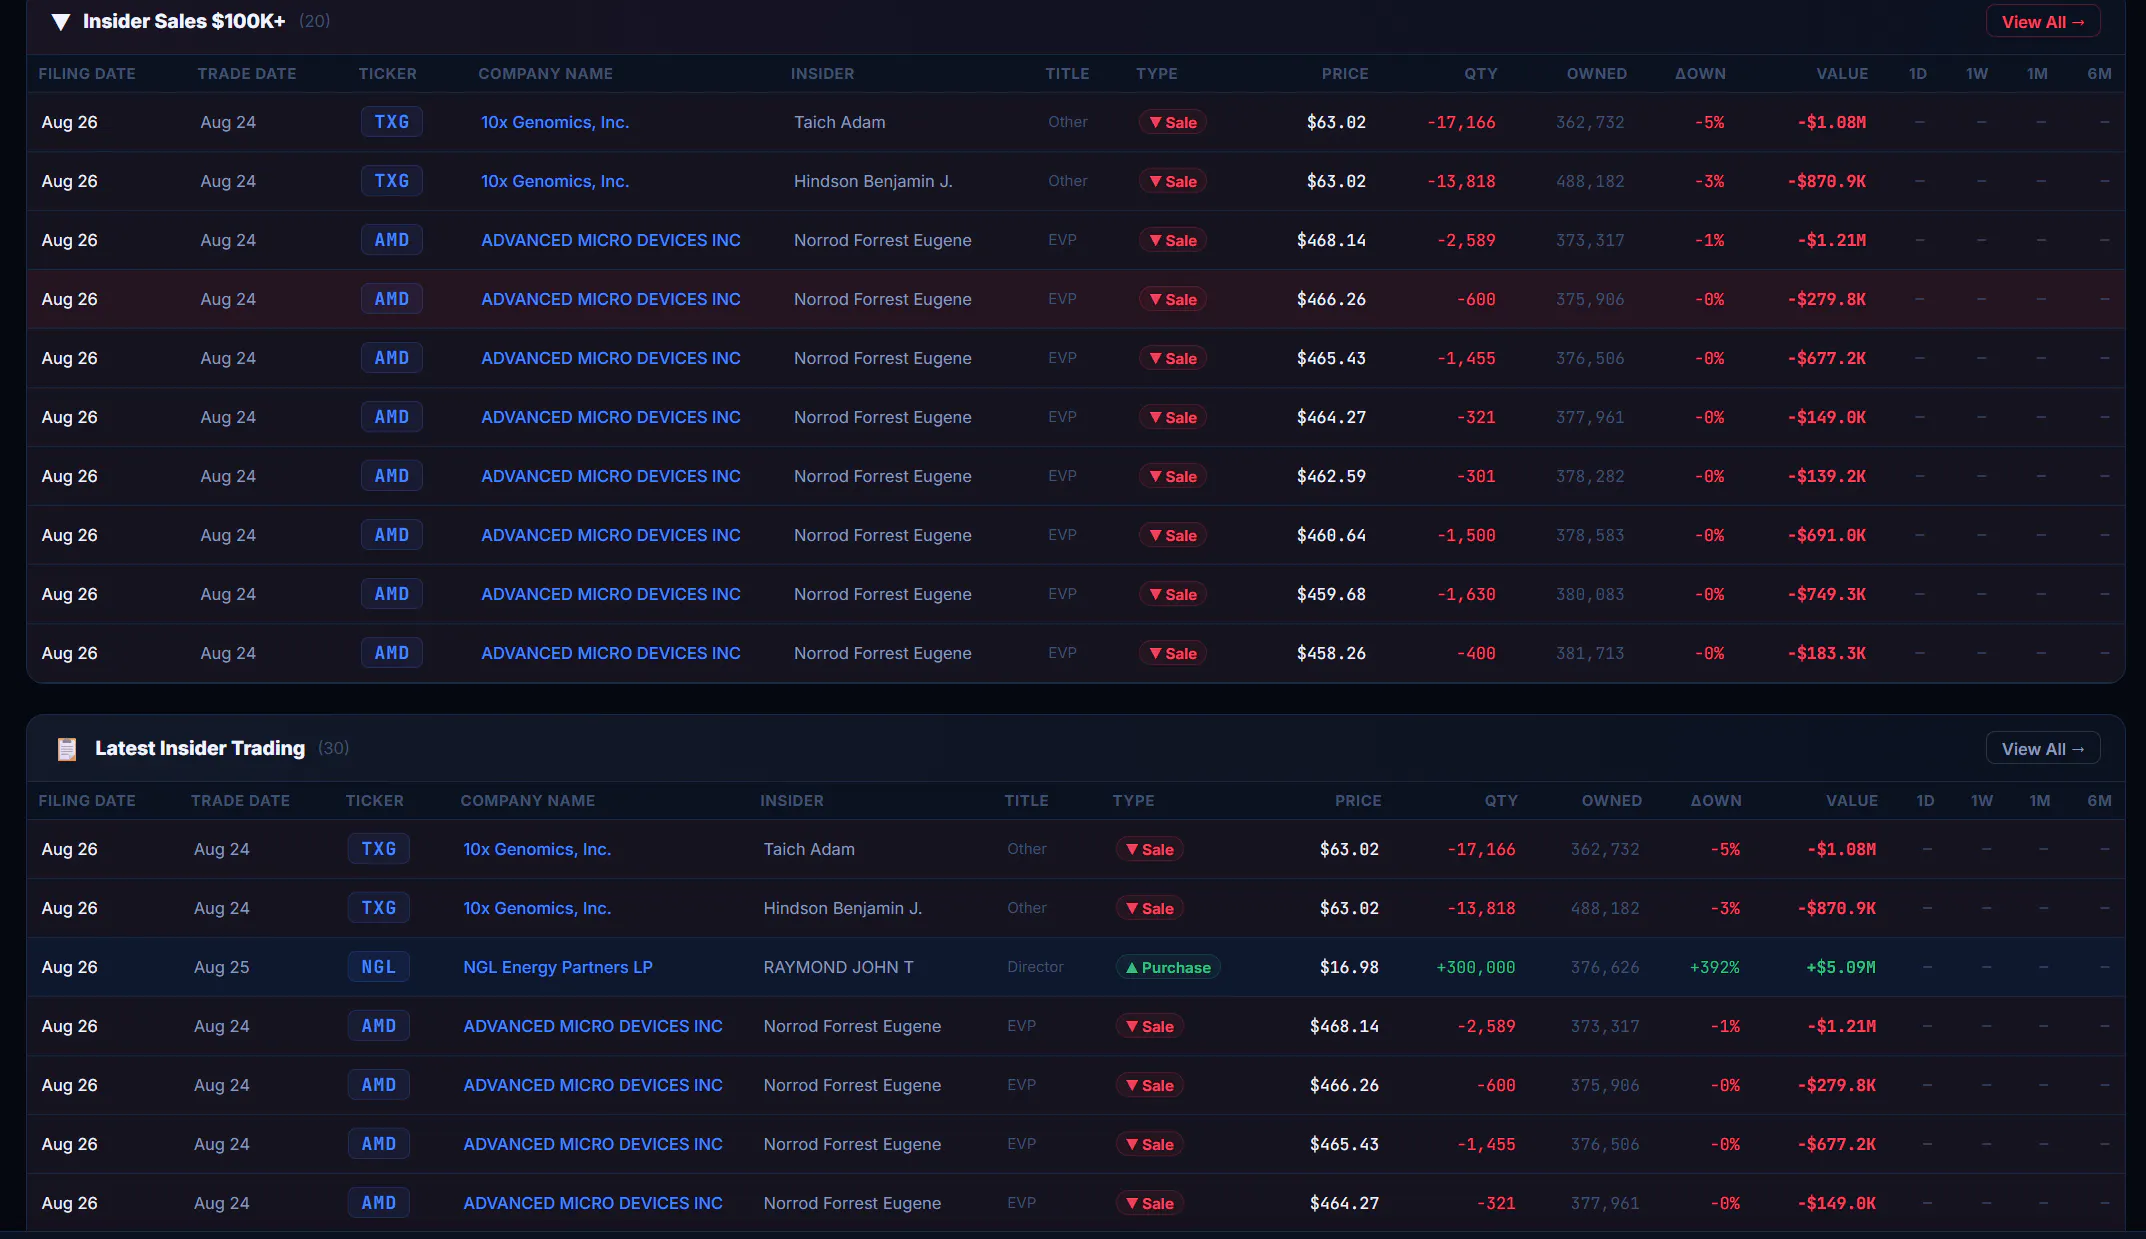Select insider RAYMOND JOHN T
The height and width of the screenshot is (1239, 2146).
click(x=838, y=967)
